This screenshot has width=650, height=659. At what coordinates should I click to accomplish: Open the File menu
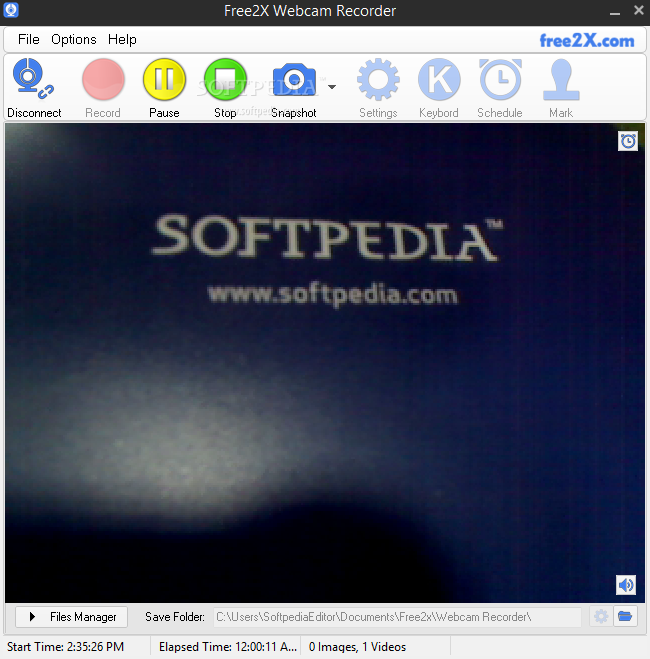(x=29, y=40)
